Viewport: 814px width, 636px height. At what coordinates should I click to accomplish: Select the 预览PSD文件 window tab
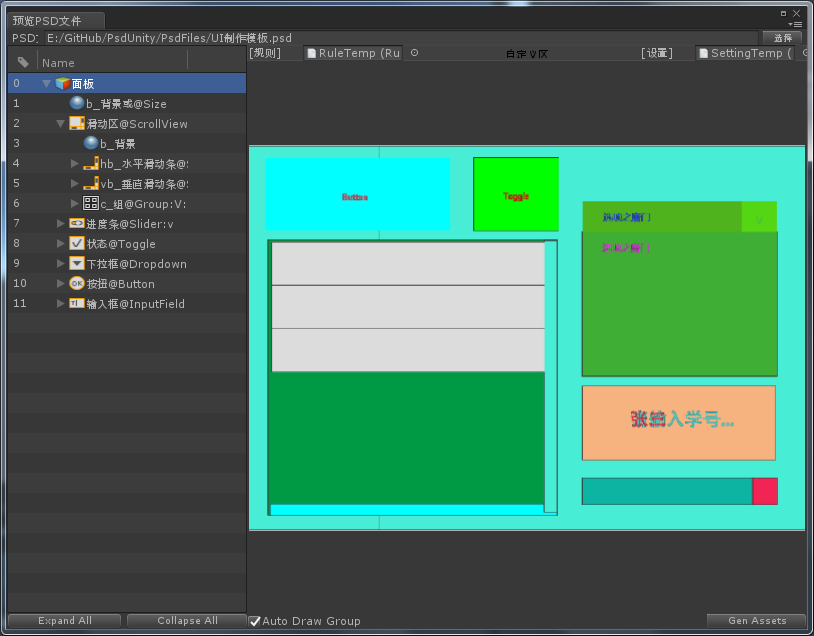coord(54,20)
